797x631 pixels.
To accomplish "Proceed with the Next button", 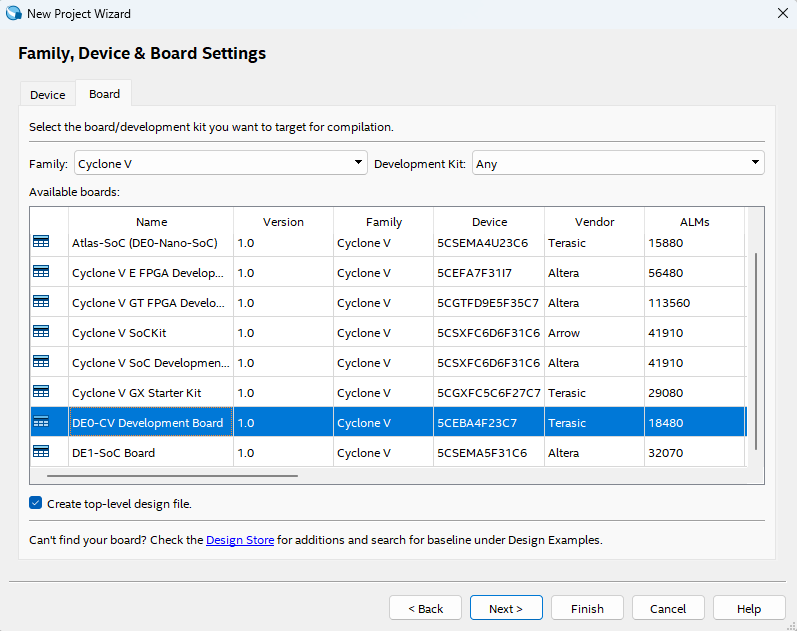I will pyautogui.click(x=506, y=608).
